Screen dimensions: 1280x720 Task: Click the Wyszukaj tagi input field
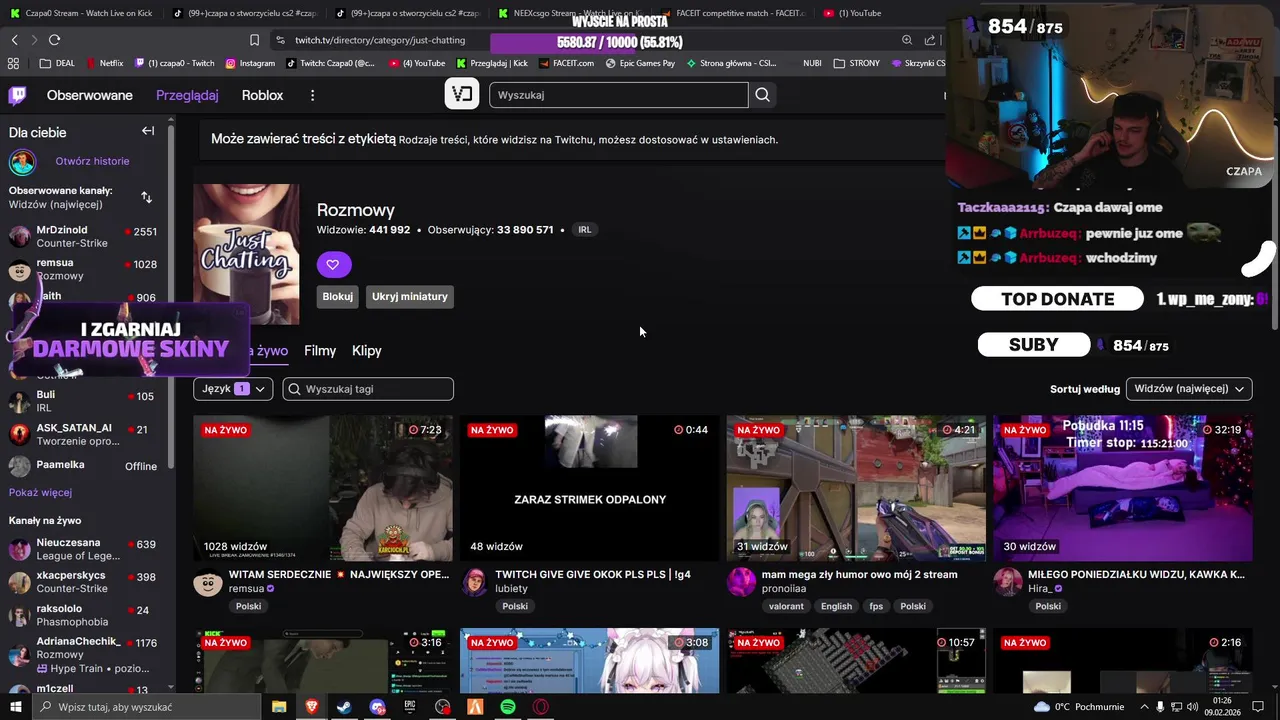(x=368, y=389)
